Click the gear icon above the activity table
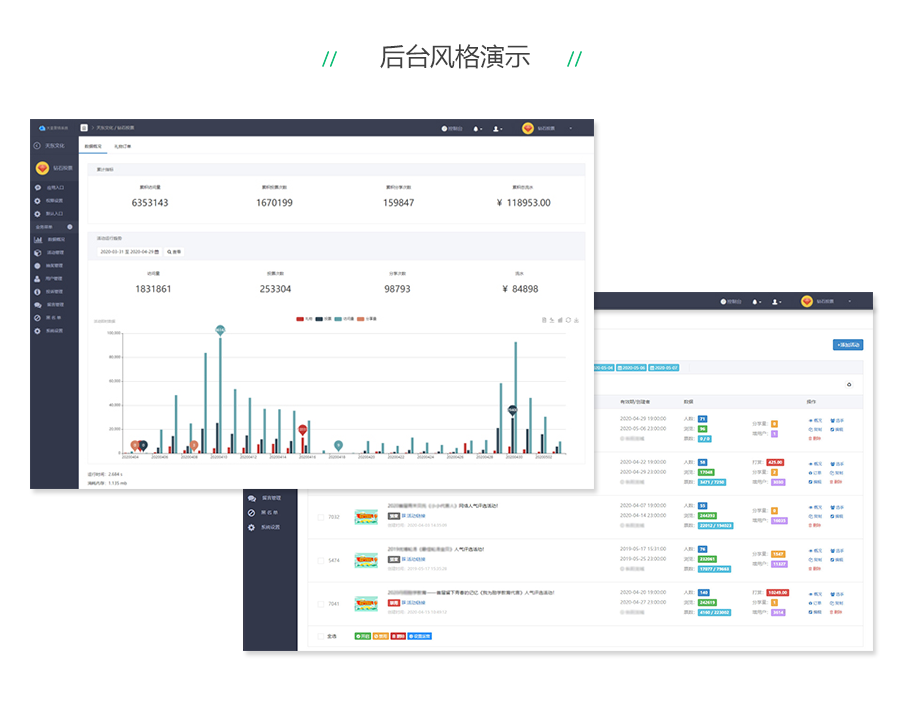Screen dimensions: 900x712 [x=848, y=384]
